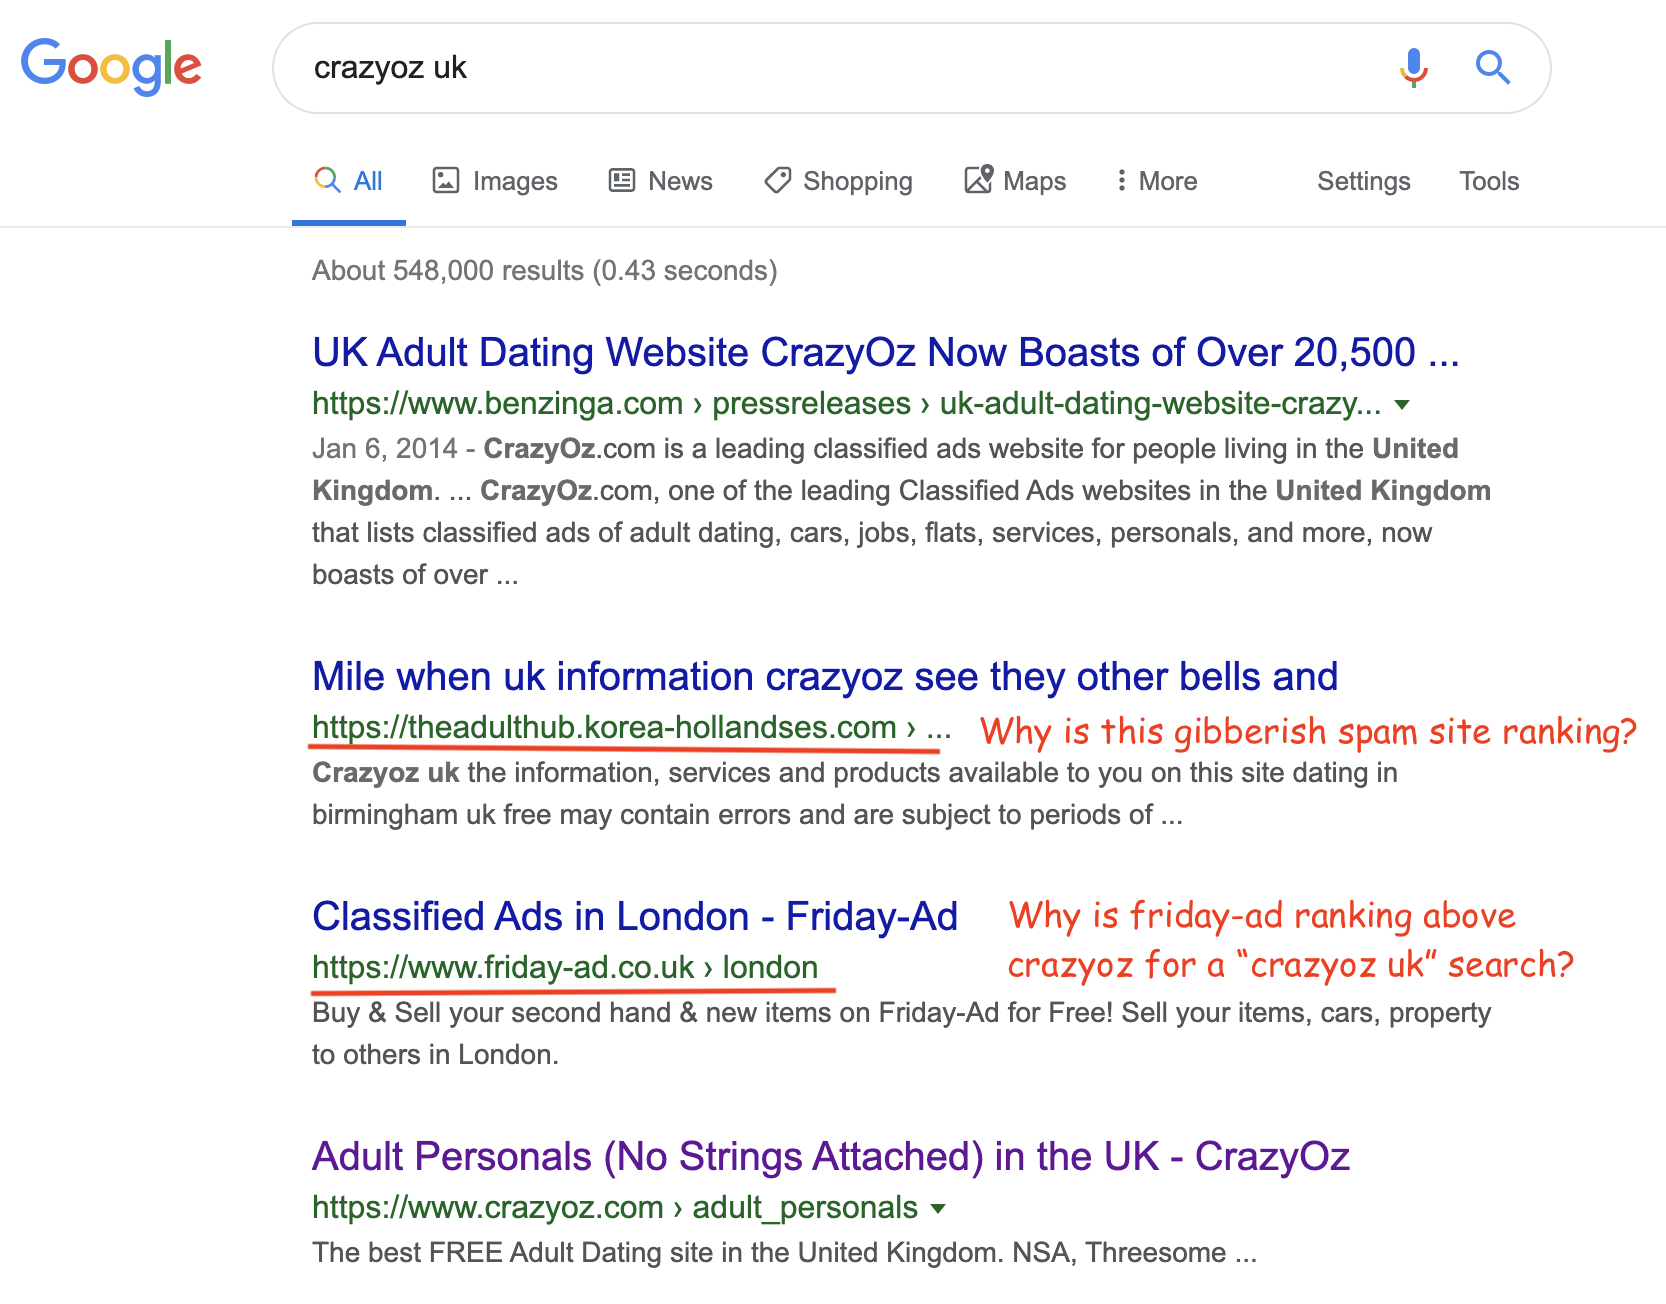Open search Tools
The image size is (1666, 1304).
(x=1489, y=181)
